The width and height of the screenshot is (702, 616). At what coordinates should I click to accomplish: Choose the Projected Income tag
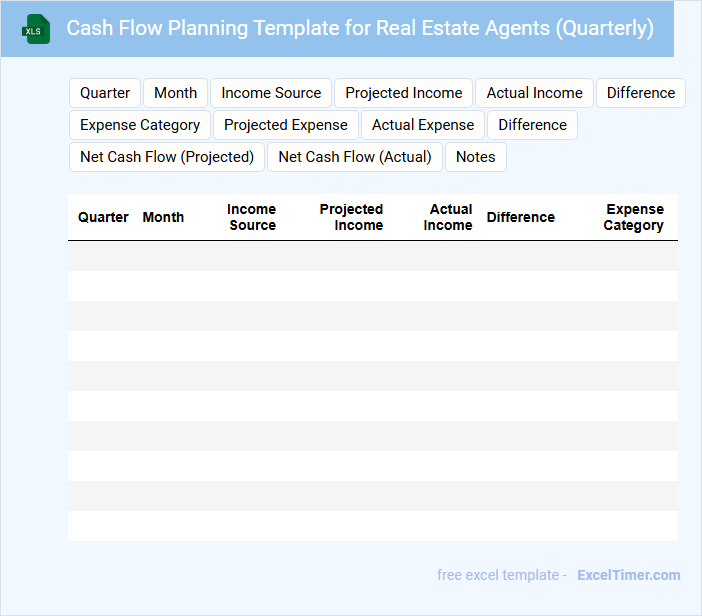coord(404,93)
